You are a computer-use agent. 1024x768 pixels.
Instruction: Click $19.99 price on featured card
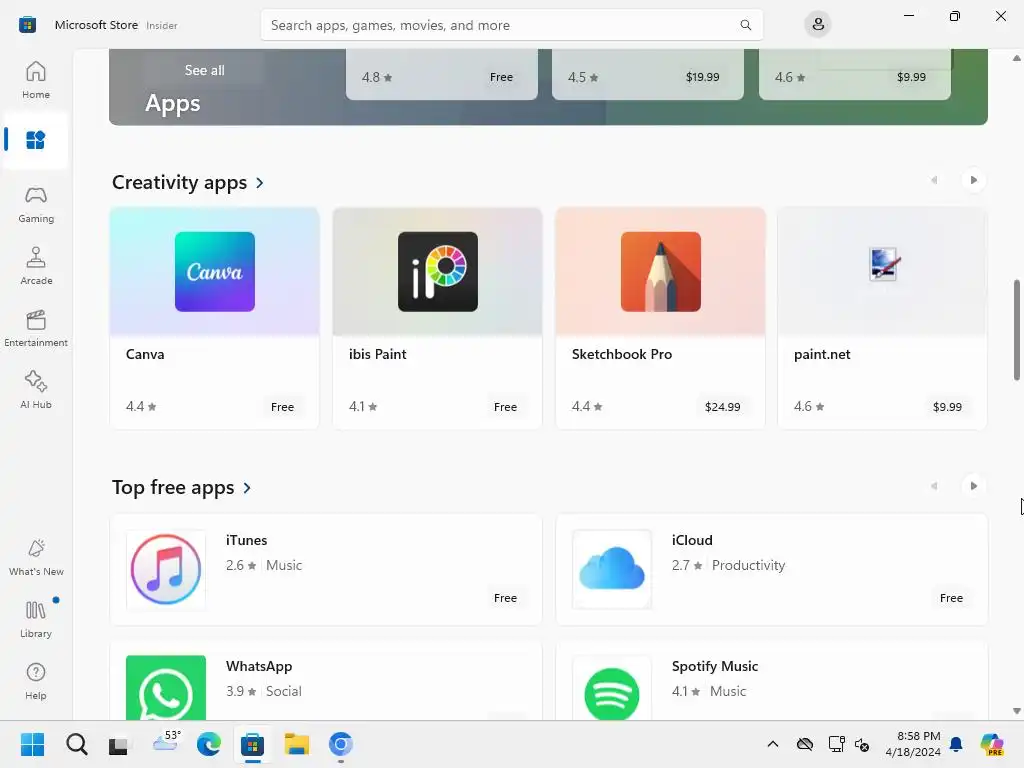(703, 77)
